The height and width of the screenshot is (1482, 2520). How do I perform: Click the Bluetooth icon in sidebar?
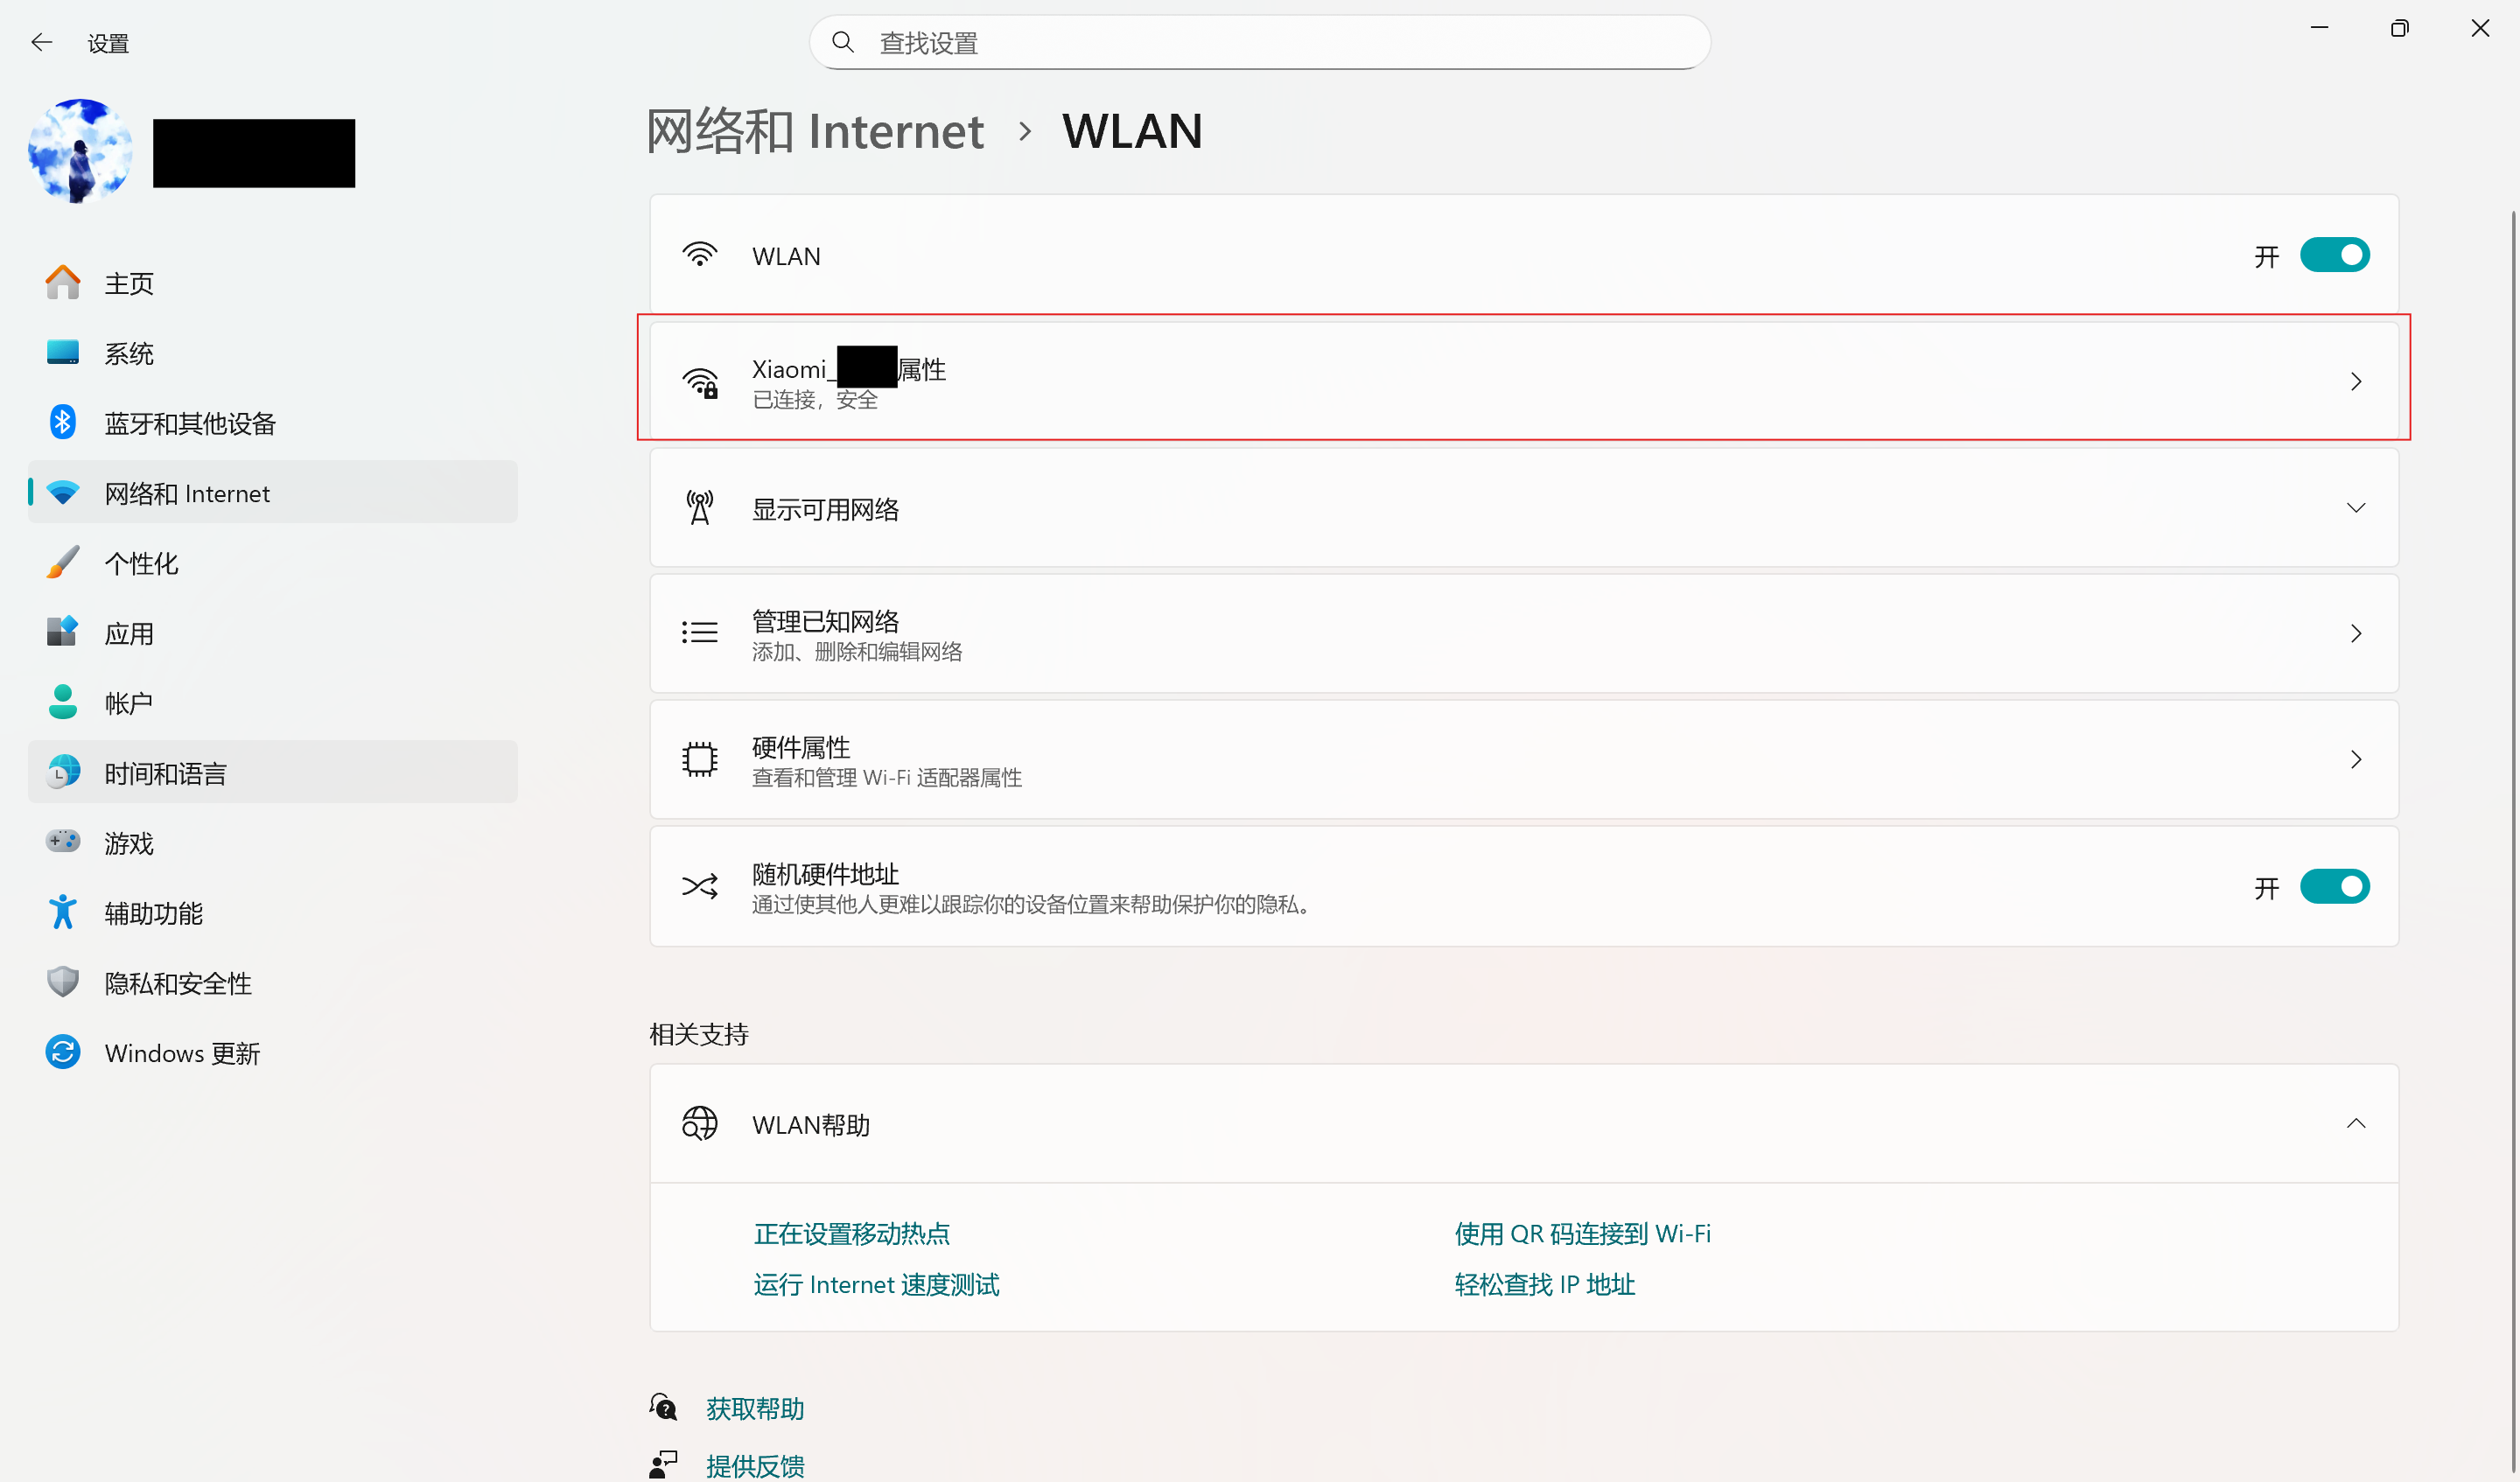tap(62, 422)
